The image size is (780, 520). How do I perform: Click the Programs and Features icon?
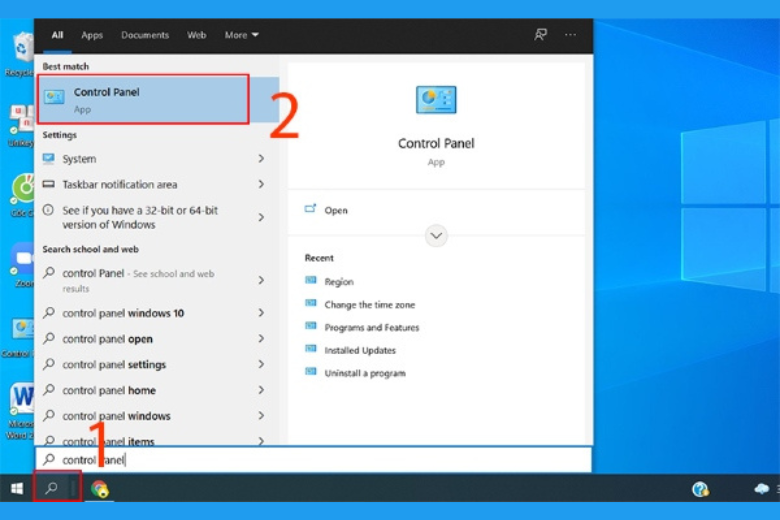311,326
